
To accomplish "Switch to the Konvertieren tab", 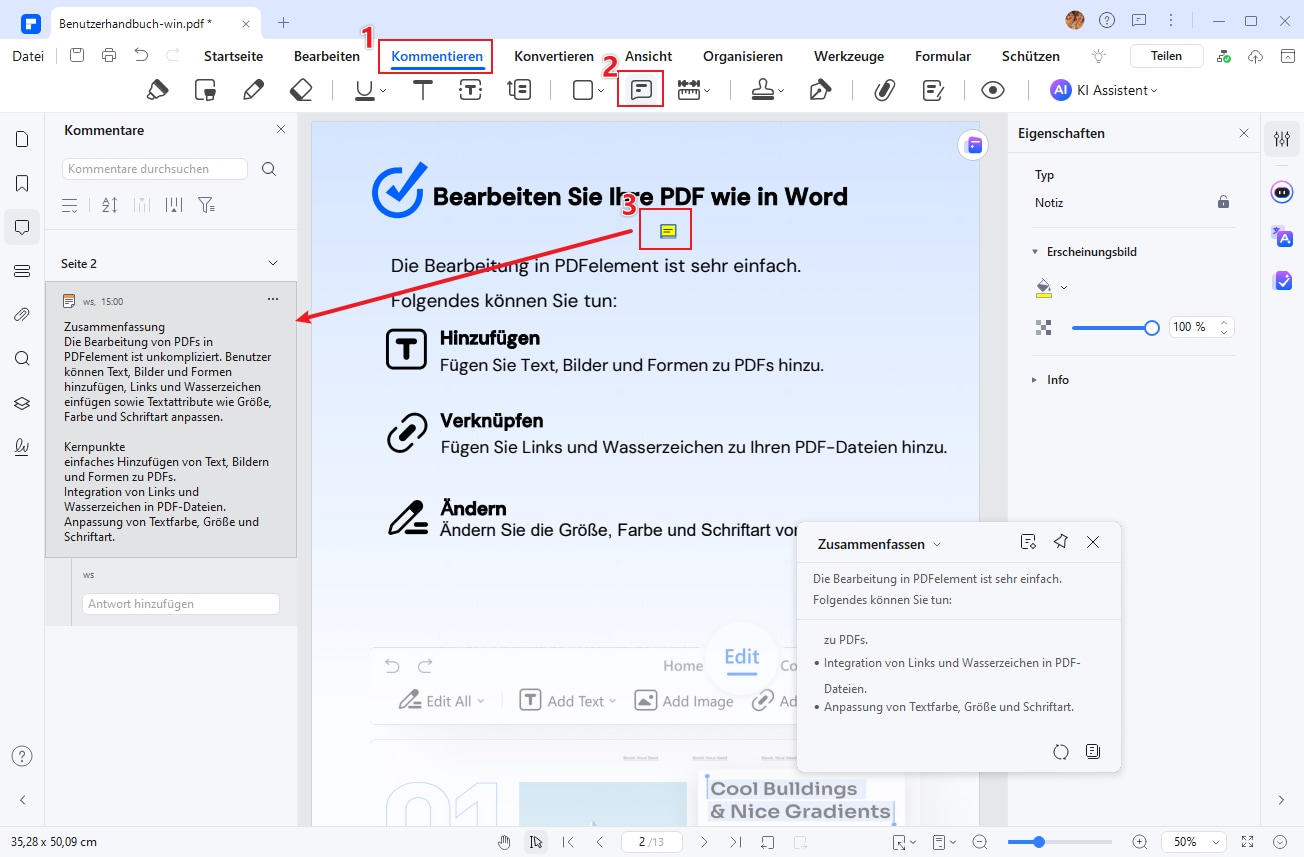I will tap(554, 56).
